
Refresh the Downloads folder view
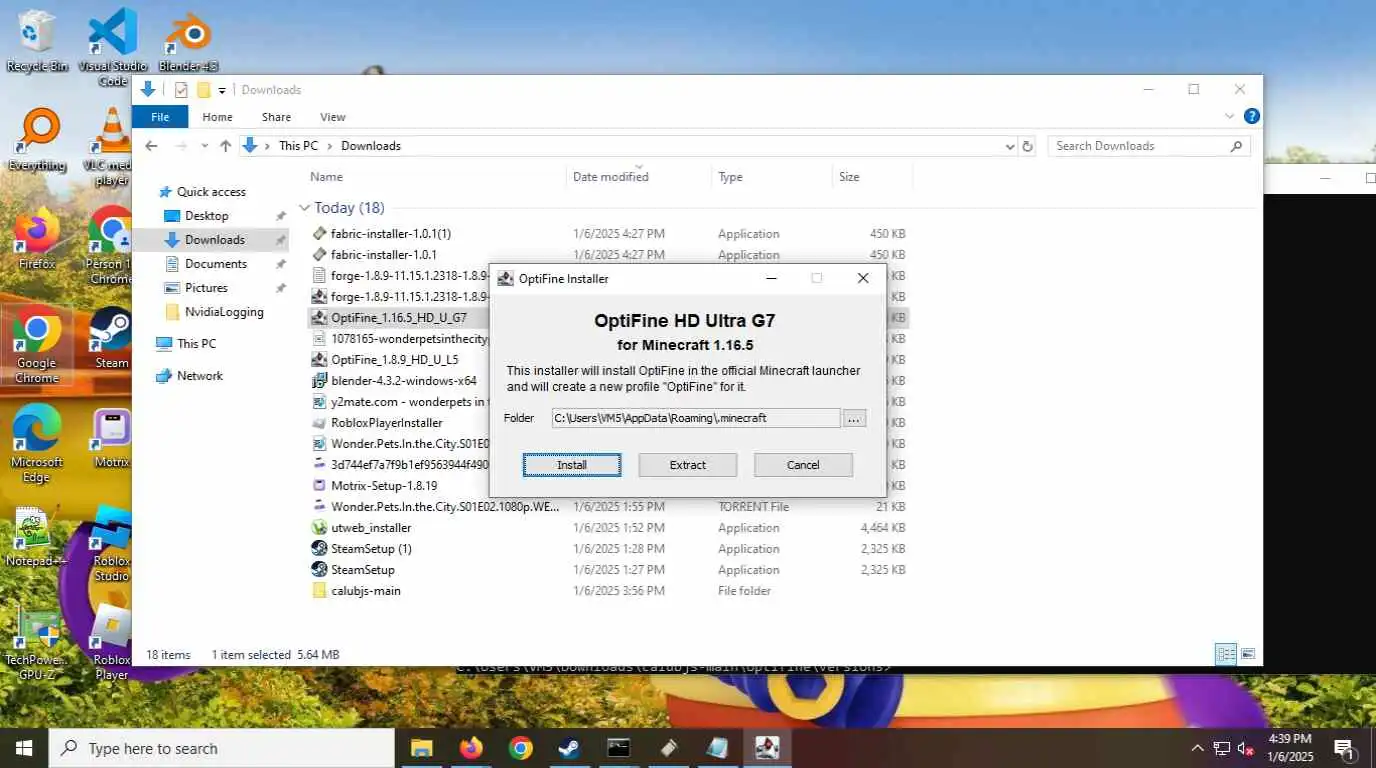pyautogui.click(x=1027, y=146)
